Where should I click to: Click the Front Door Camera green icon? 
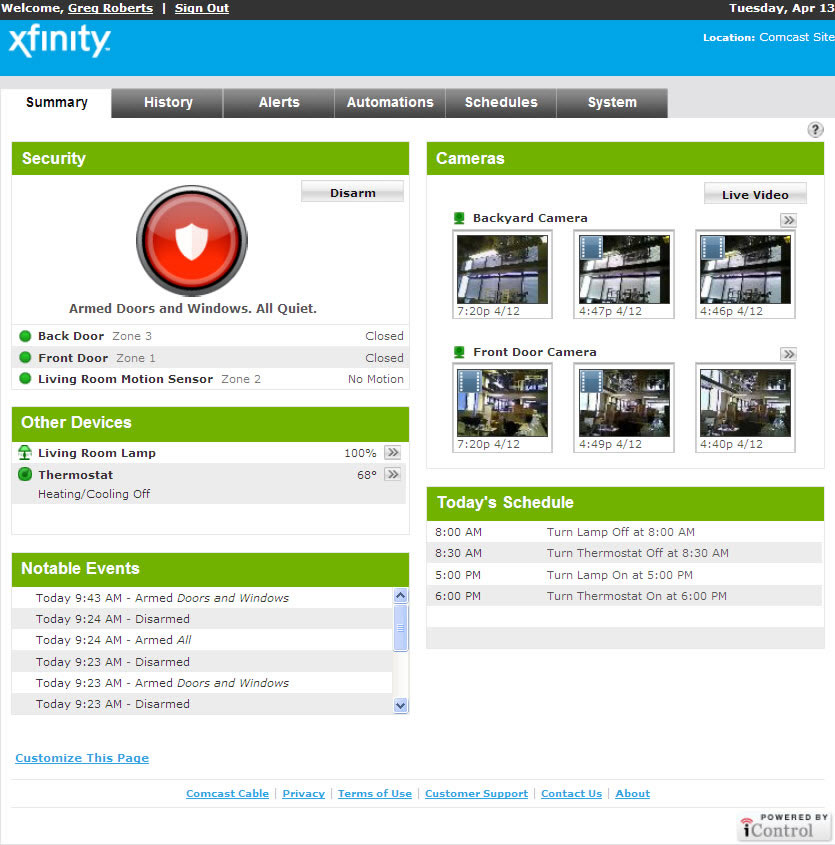[x=460, y=352]
